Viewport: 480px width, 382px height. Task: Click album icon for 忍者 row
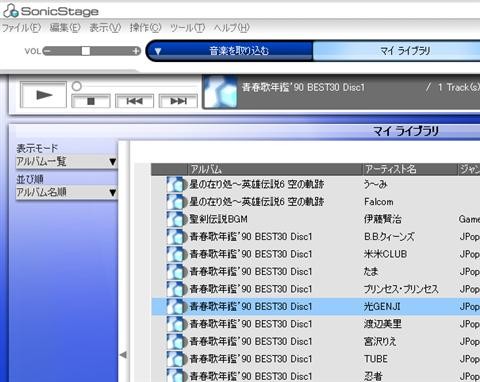click(175, 375)
